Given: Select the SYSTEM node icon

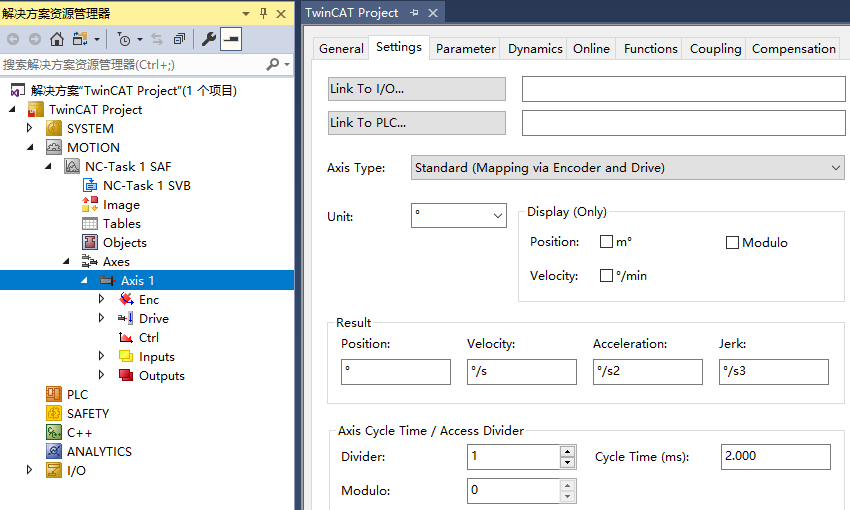Looking at the screenshot, I should point(54,128).
